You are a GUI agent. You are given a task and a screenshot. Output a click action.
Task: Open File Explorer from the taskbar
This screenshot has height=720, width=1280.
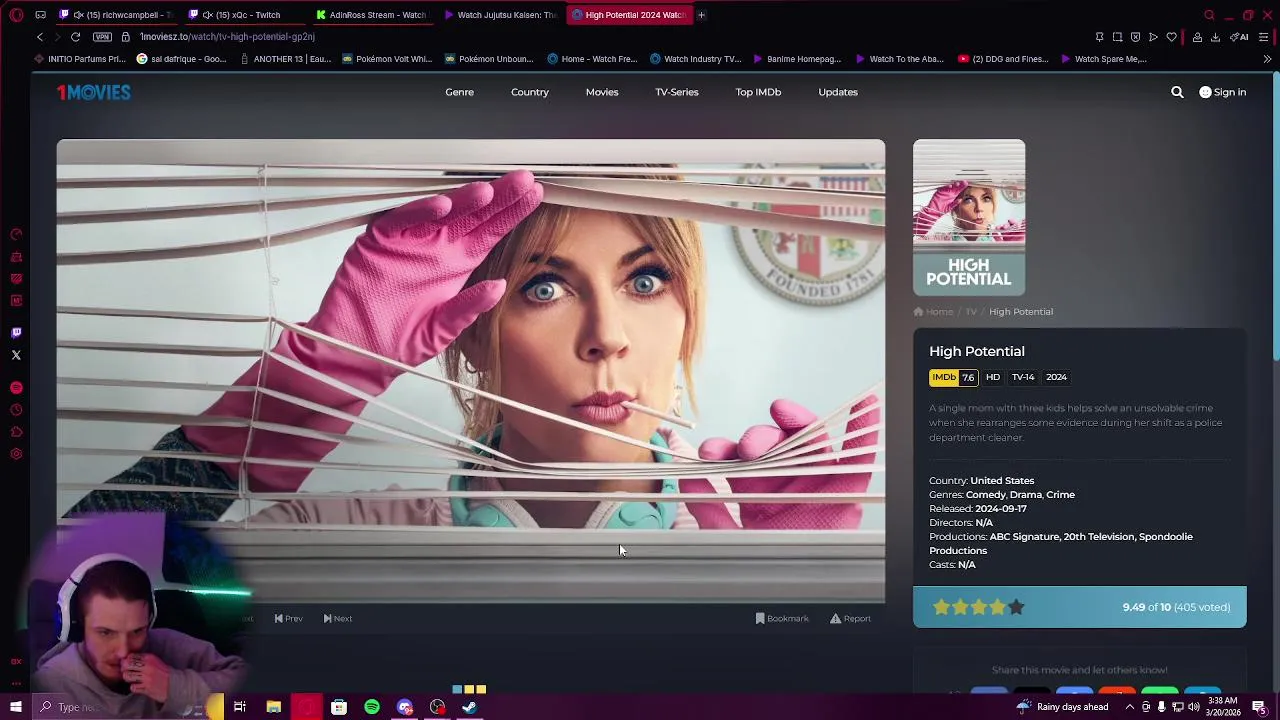point(273,707)
